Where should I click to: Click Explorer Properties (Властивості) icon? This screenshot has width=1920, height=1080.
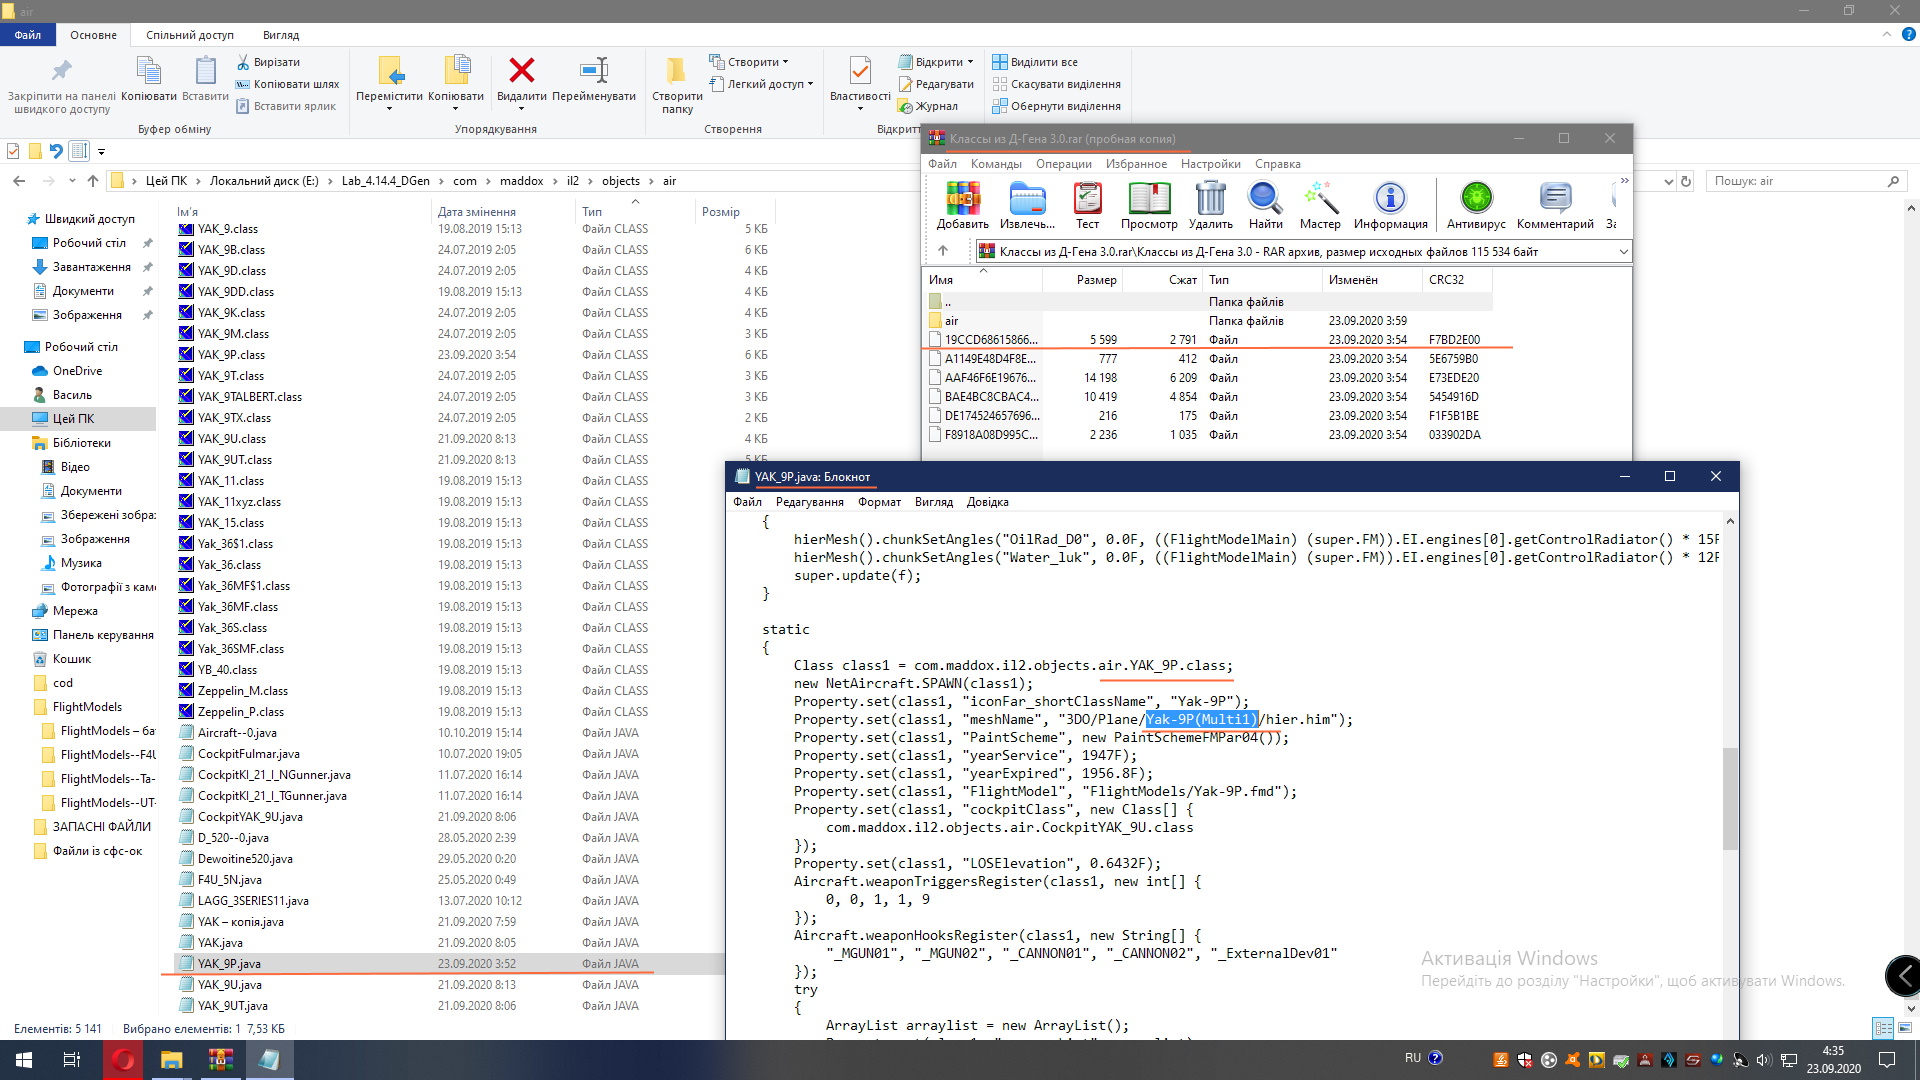tap(859, 71)
